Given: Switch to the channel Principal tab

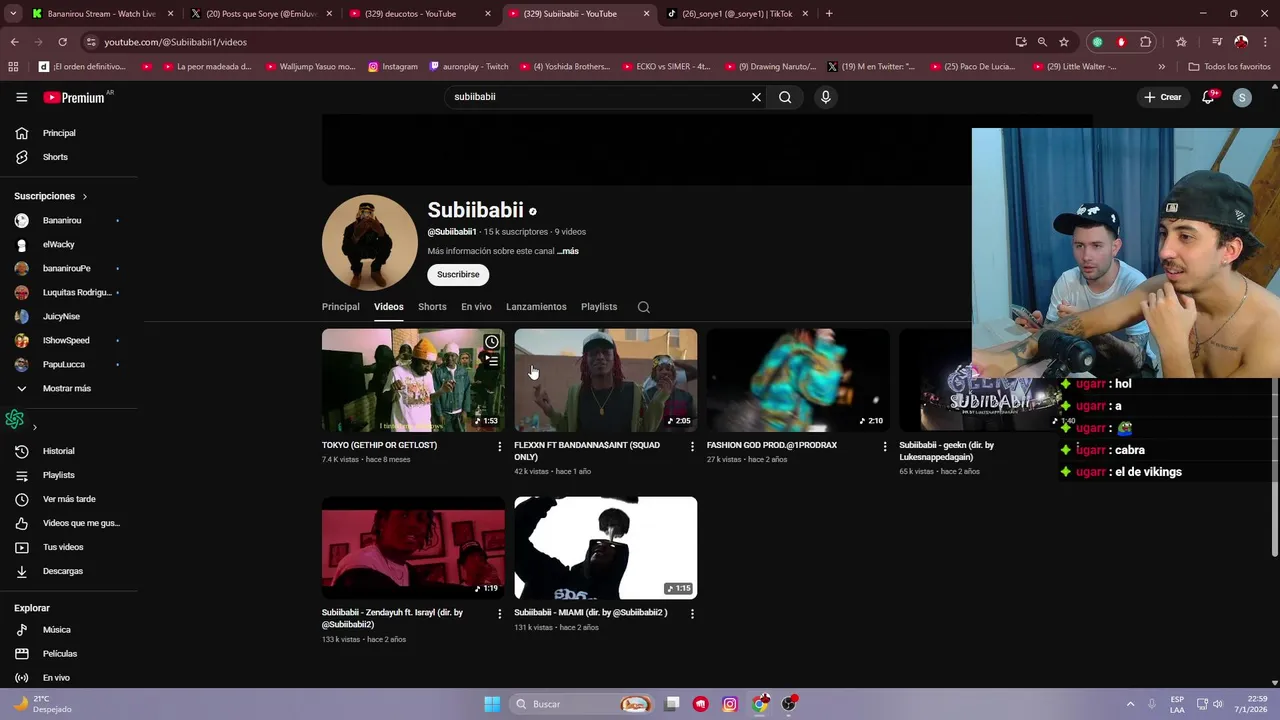Looking at the screenshot, I should [341, 307].
